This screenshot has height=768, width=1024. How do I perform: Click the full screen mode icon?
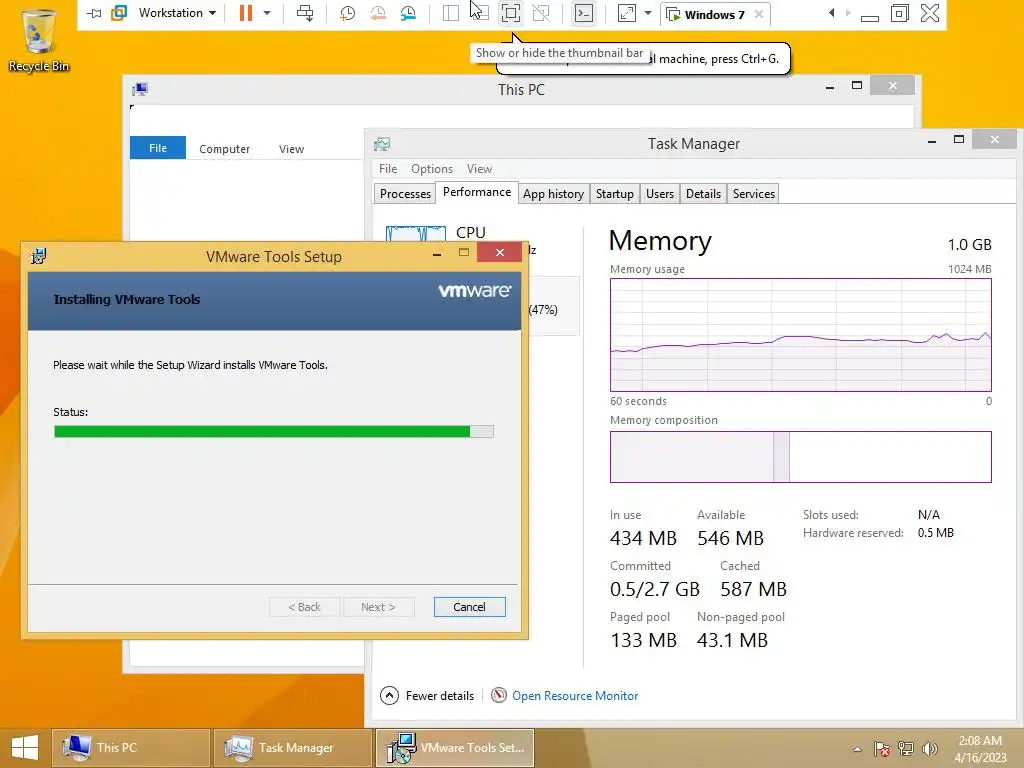coord(511,13)
